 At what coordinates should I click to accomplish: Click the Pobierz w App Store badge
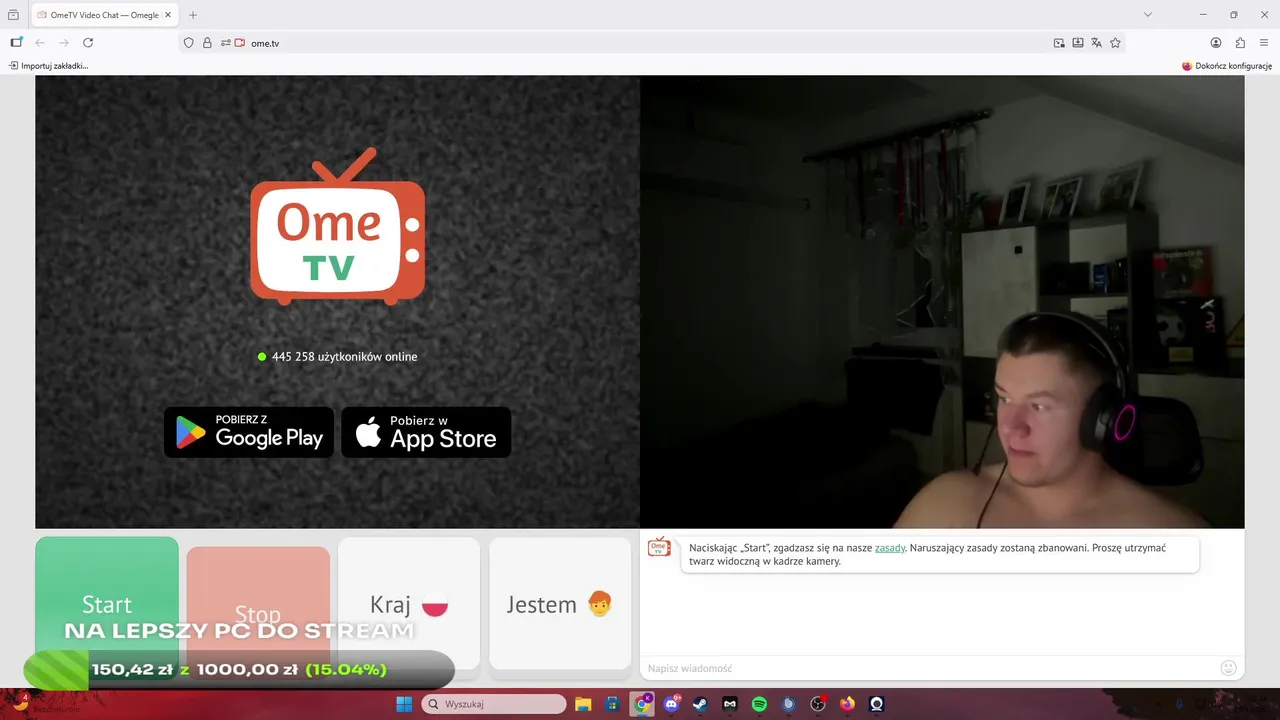pyautogui.click(x=426, y=432)
